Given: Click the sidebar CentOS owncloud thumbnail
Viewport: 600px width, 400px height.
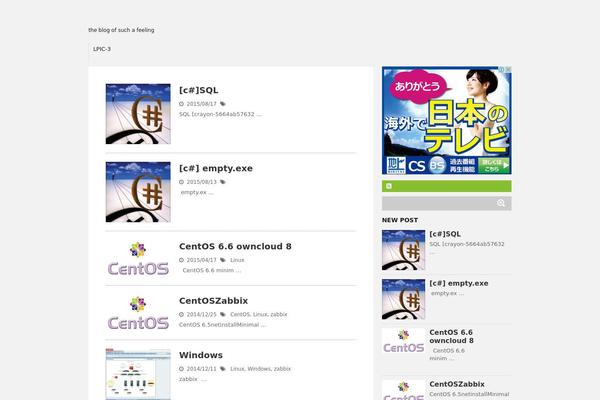Looking at the screenshot, I should [x=403, y=341].
